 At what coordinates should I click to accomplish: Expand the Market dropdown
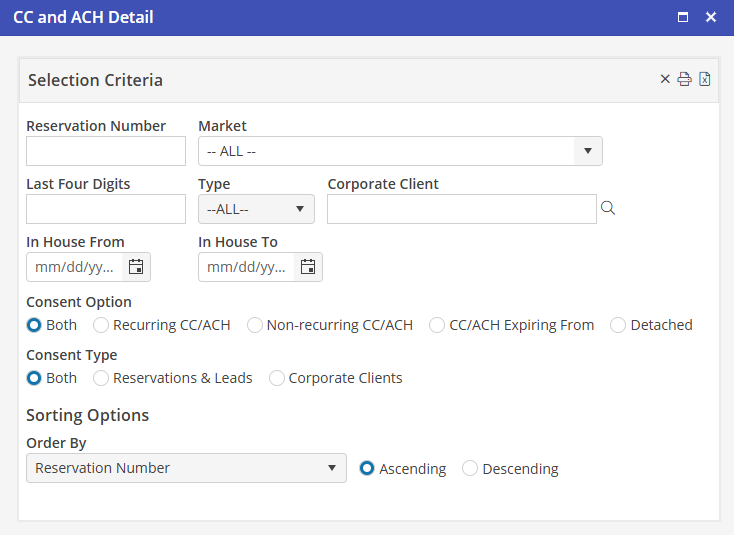(400, 151)
